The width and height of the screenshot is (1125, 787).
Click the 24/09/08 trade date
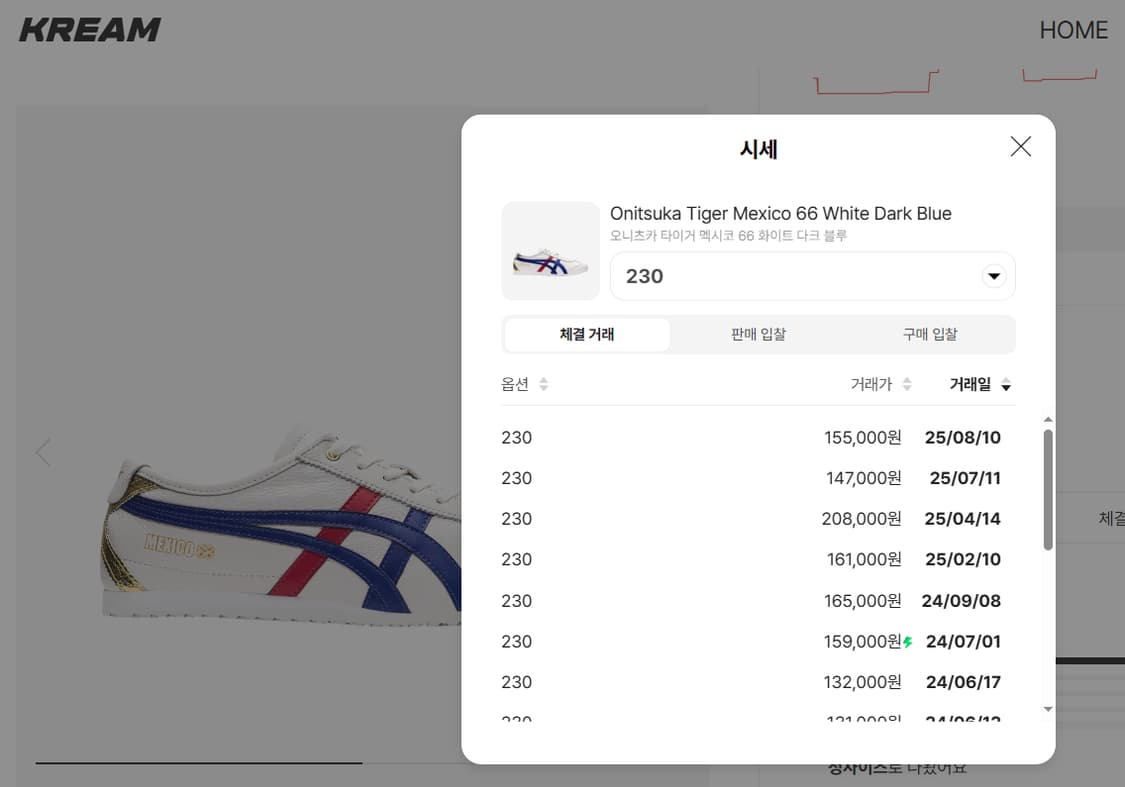[x=961, y=600]
